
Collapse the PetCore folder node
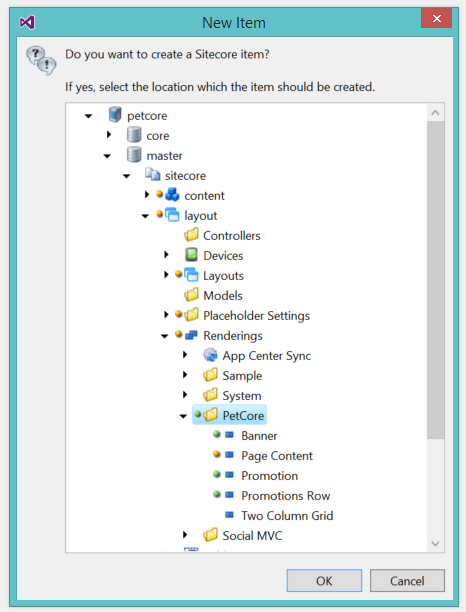click(183, 416)
